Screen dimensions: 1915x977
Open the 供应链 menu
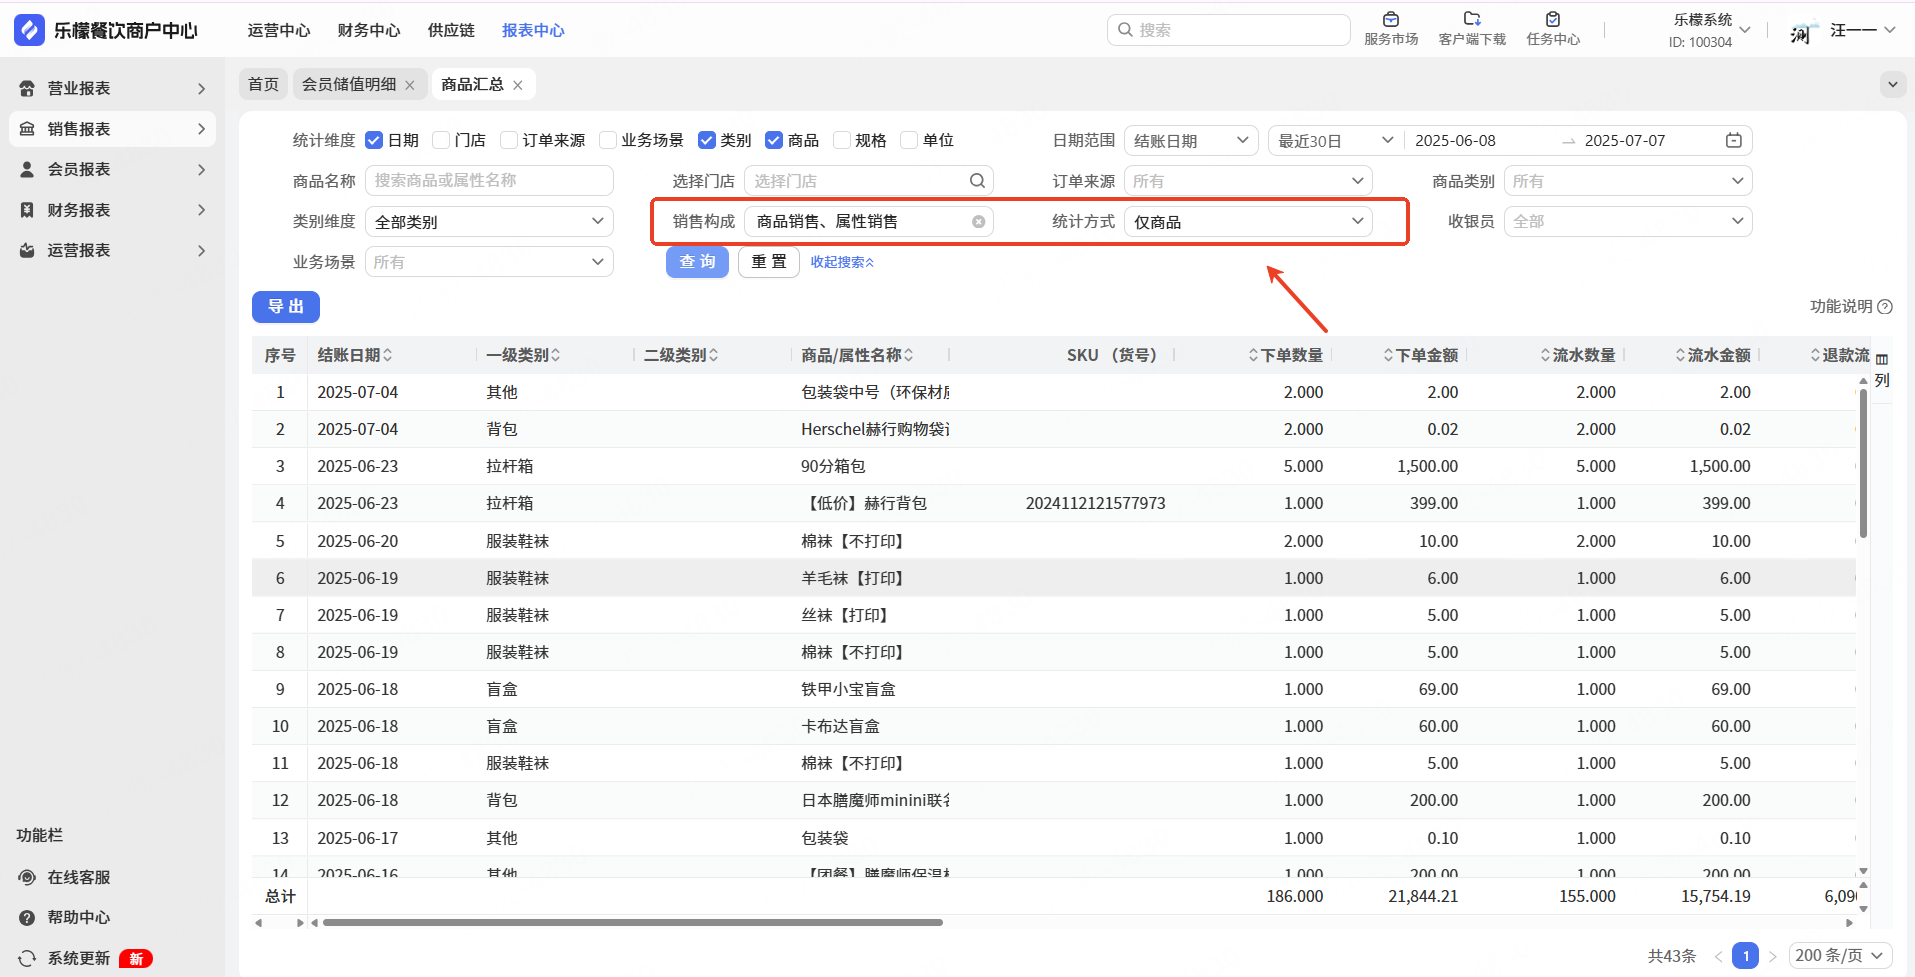click(x=451, y=30)
